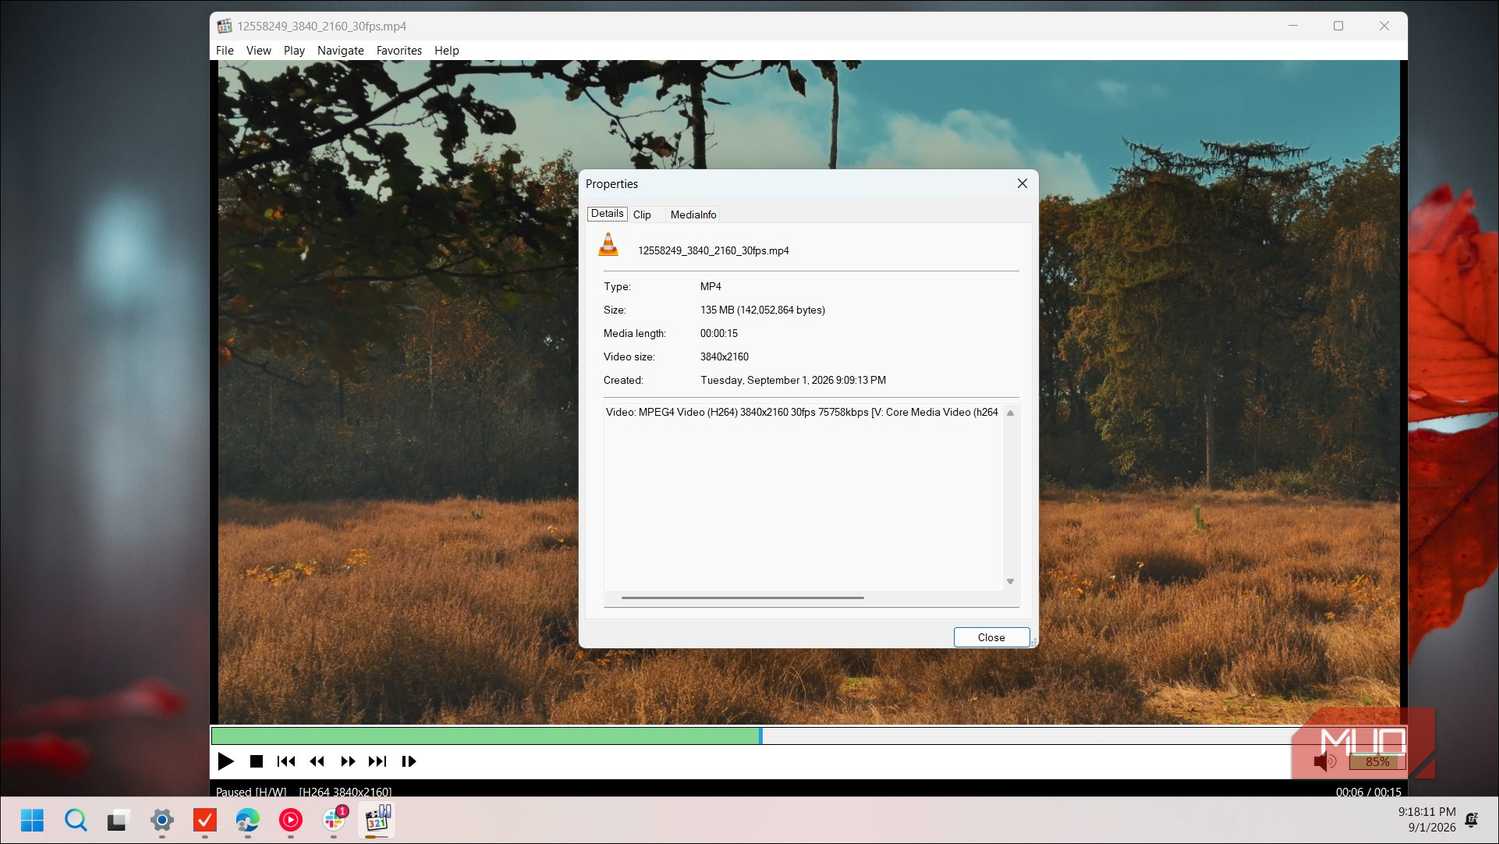
Task: Click the horizontal scrollbar in the info box
Action: click(x=742, y=598)
